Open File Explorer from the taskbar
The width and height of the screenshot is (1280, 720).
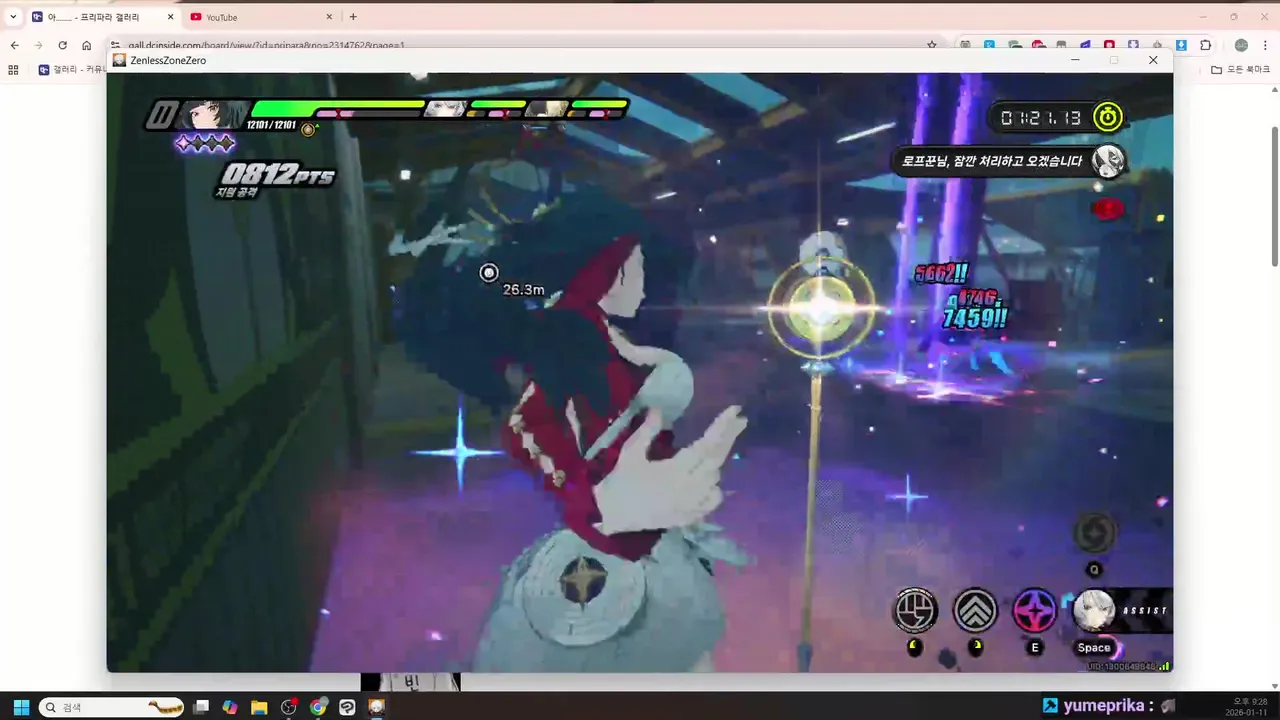[259, 707]
